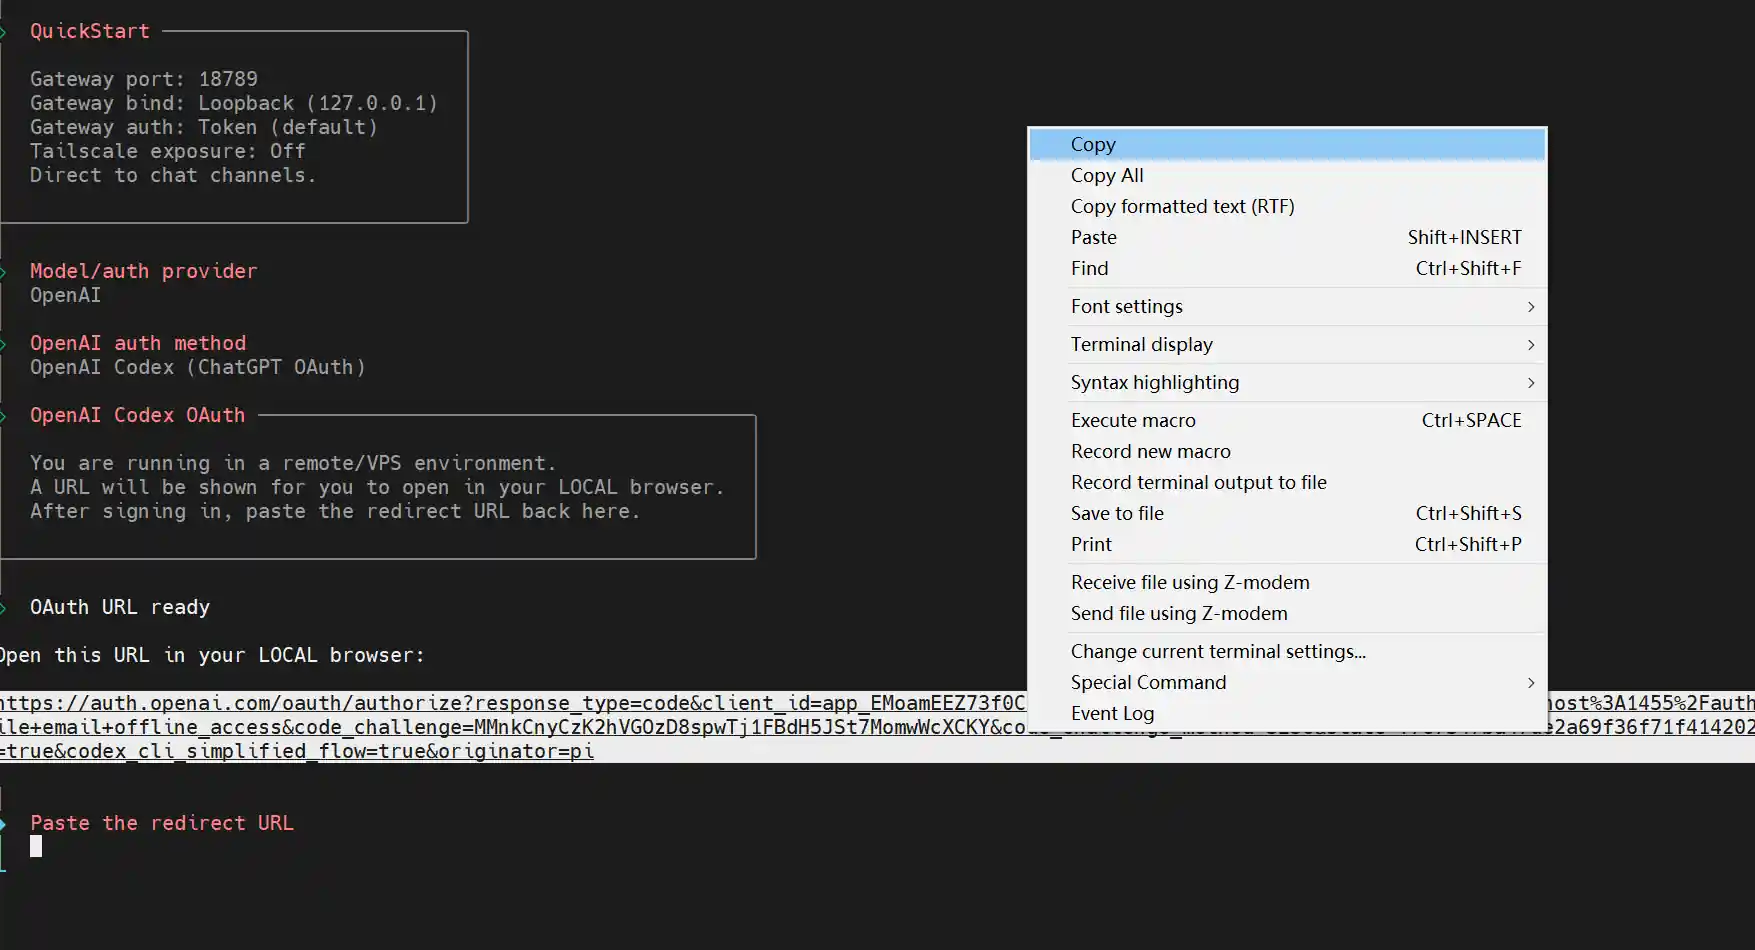Image resolution: width=1755 pixels, height=950 pixels.
Task: Expand the Font settings submenu
Action: [x=1126, y=306]
